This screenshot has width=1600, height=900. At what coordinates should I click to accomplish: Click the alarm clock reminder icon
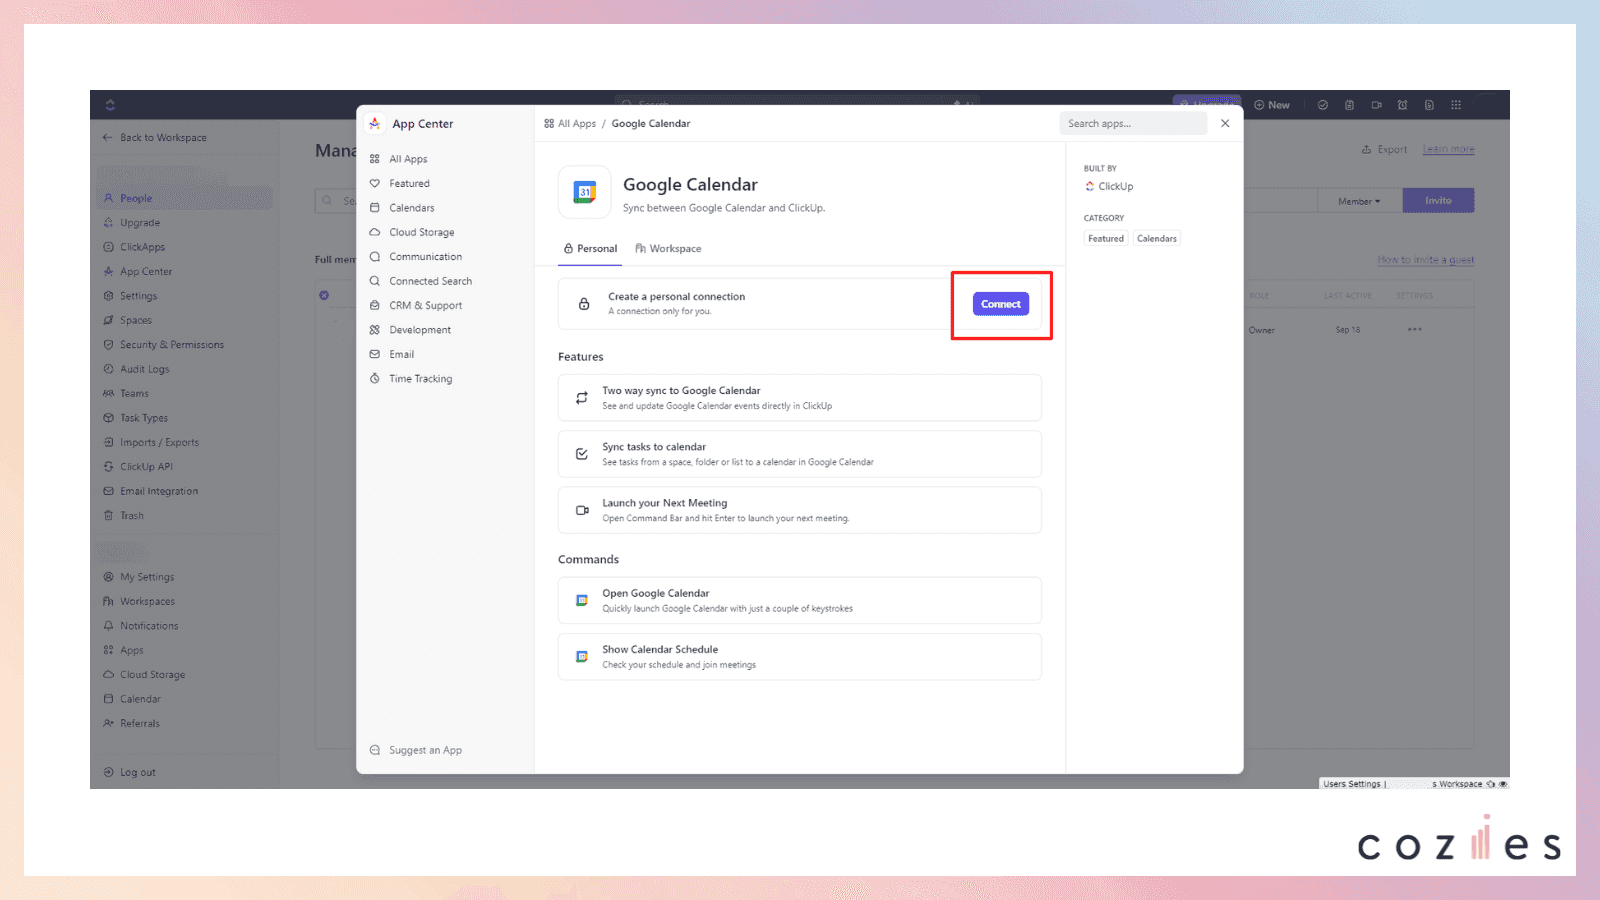pyautogui.click(x=1403, y=105)
